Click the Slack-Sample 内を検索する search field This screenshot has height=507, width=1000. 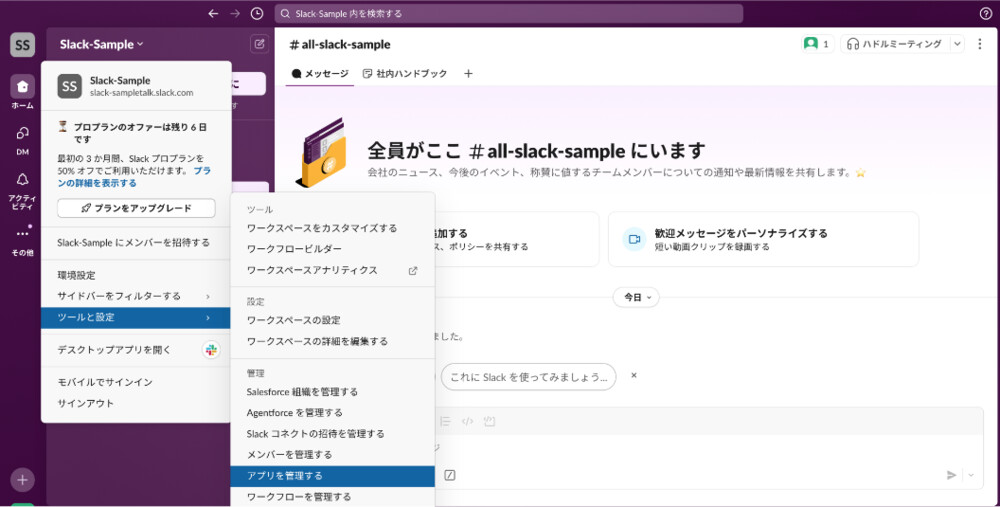point(508,13)
